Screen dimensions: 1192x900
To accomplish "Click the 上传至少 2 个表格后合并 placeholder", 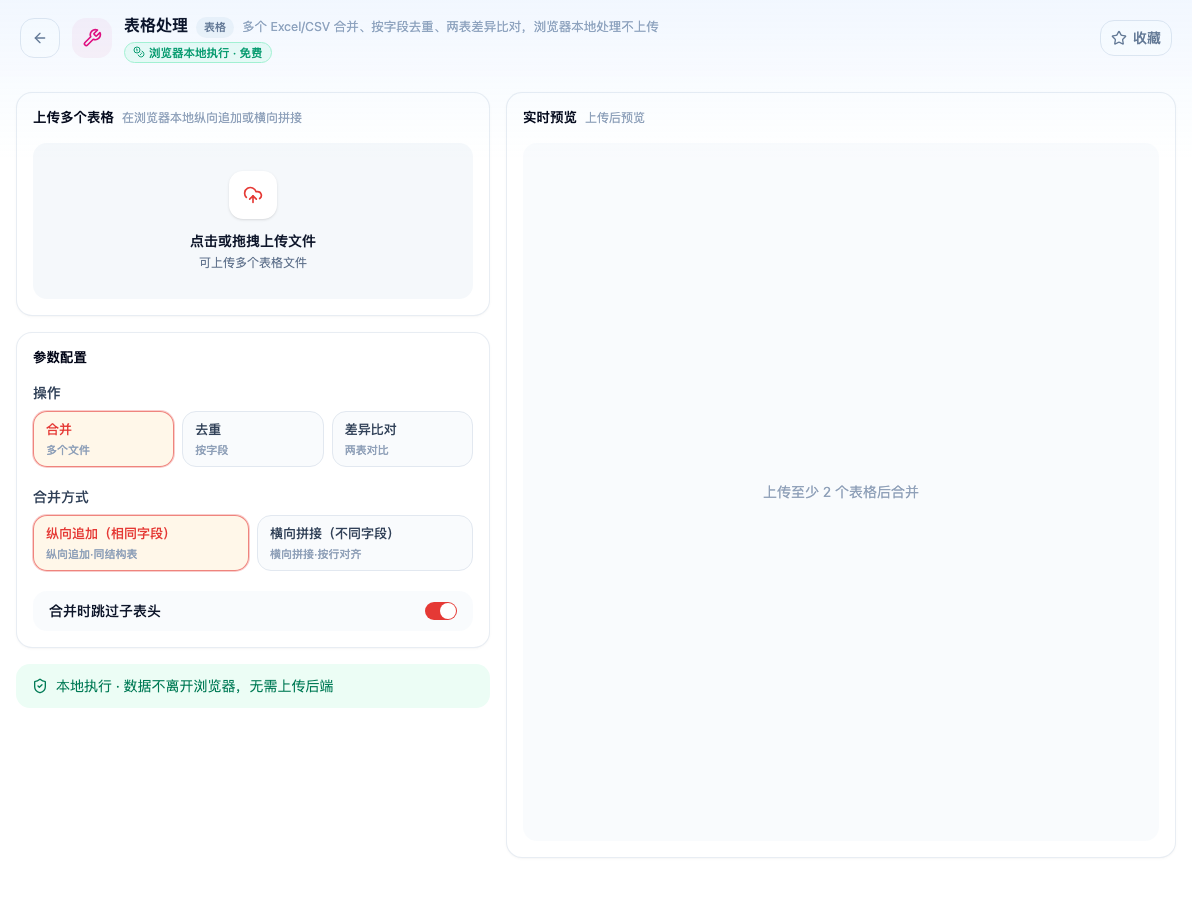I will pos(841,492).
